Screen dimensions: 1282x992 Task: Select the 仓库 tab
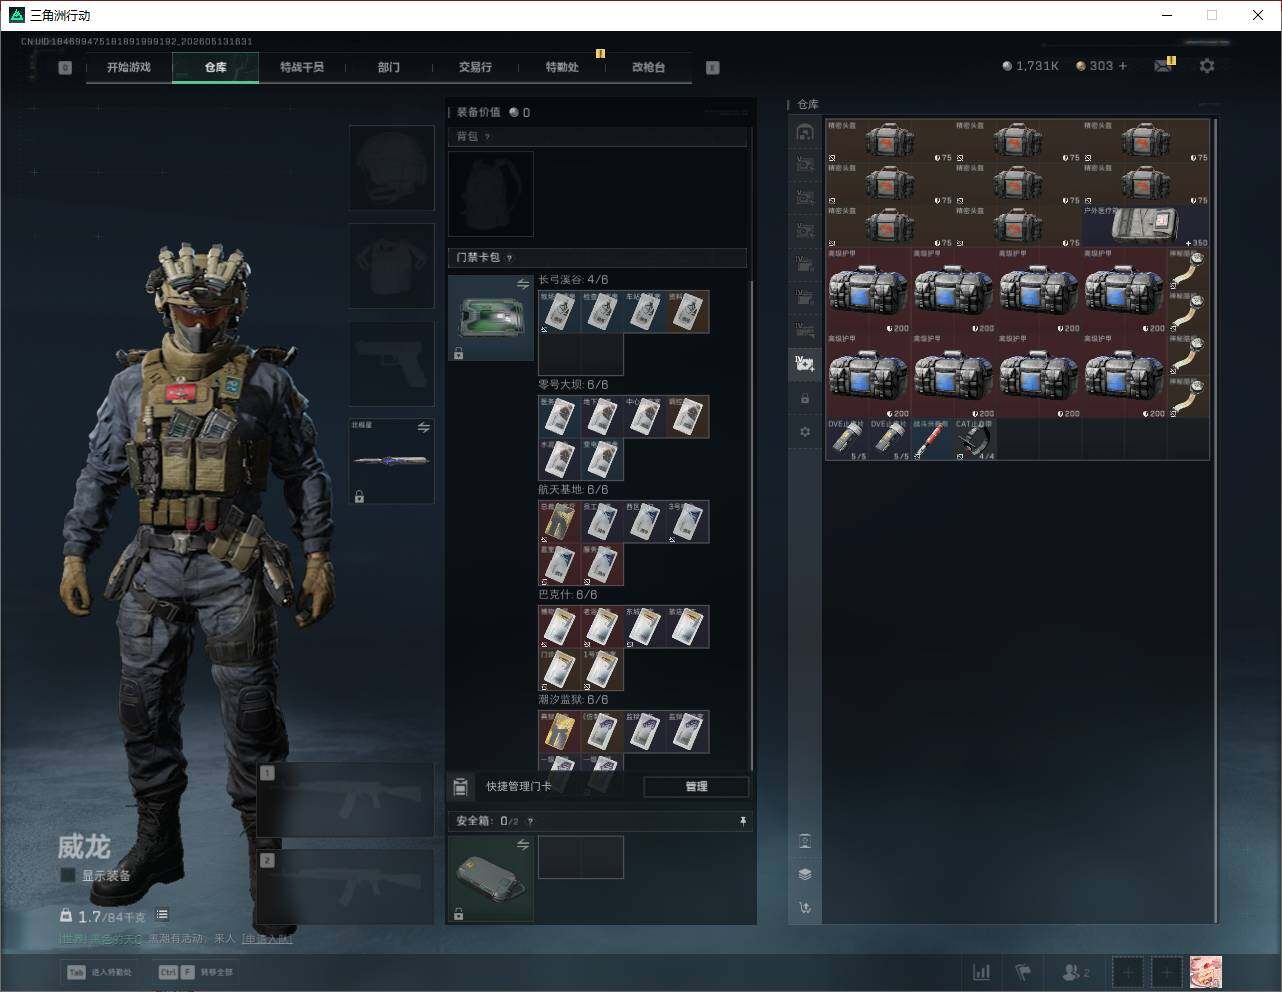pyautogui.click(x=216, y=67)
